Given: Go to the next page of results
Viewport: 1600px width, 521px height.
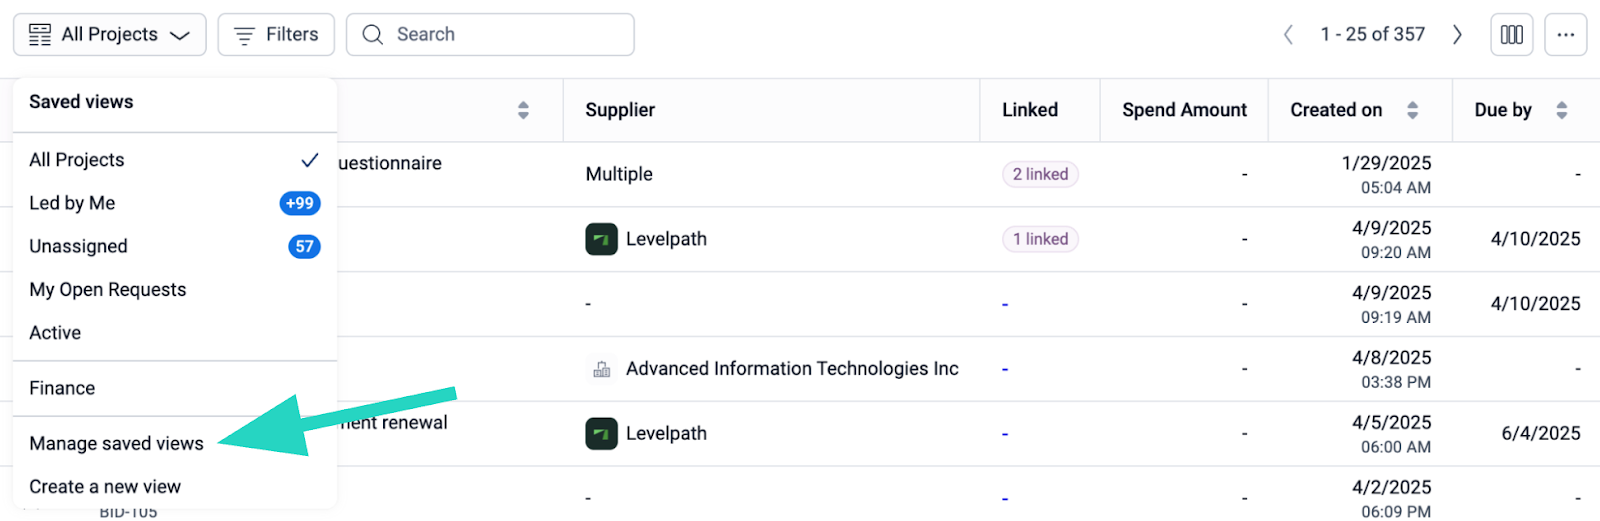Looking at the screenshot, I should click(x=1457, y=35).
